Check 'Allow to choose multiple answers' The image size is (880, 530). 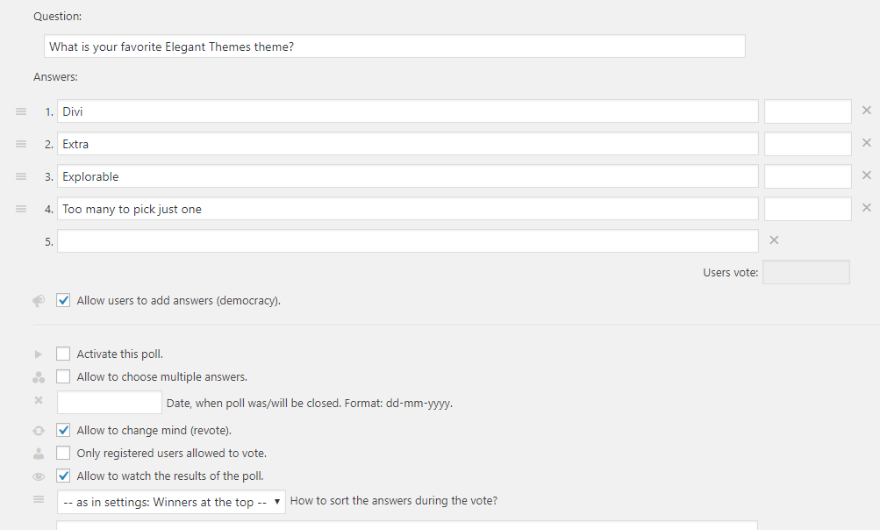[x=64, y=377]
